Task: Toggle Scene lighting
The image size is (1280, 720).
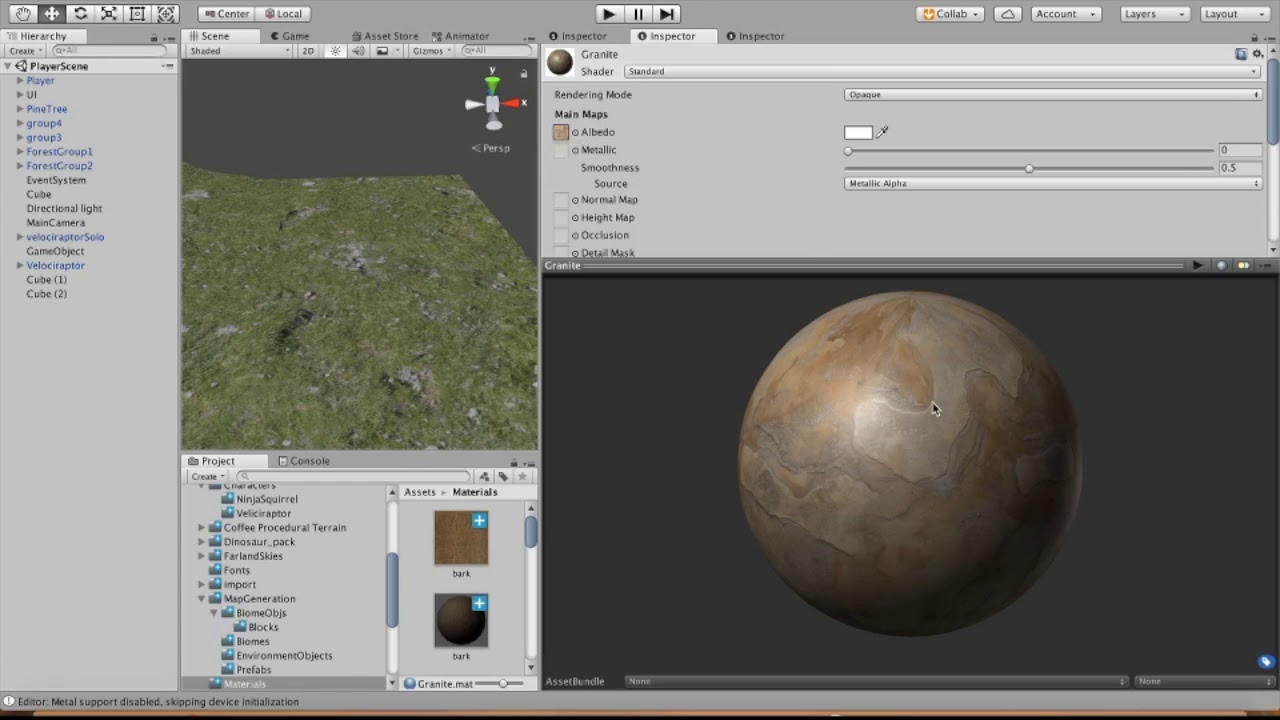Action: pos(335,51)
